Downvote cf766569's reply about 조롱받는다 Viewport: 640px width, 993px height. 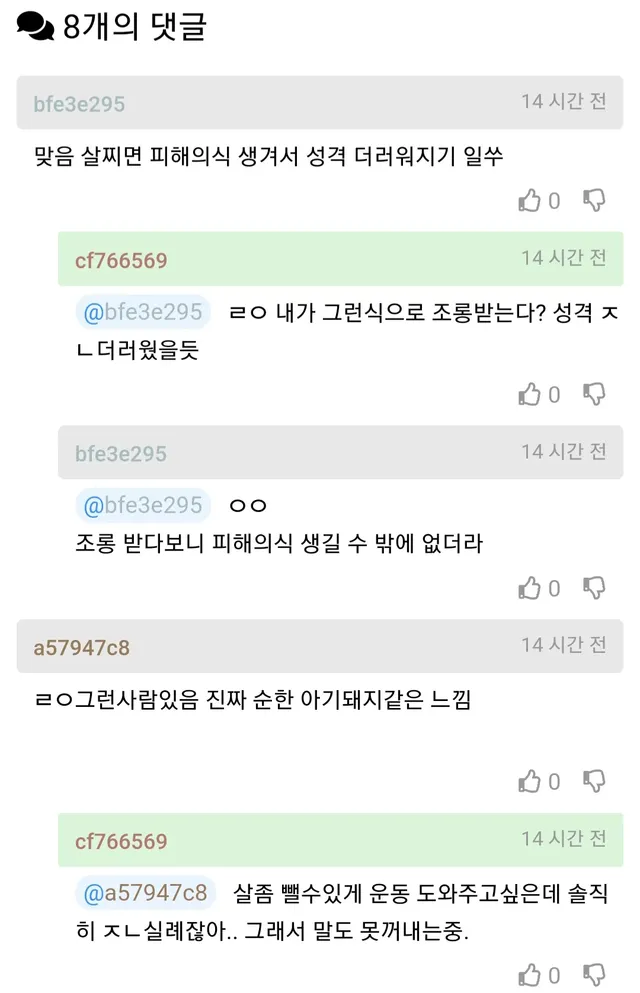click(594, 394)
